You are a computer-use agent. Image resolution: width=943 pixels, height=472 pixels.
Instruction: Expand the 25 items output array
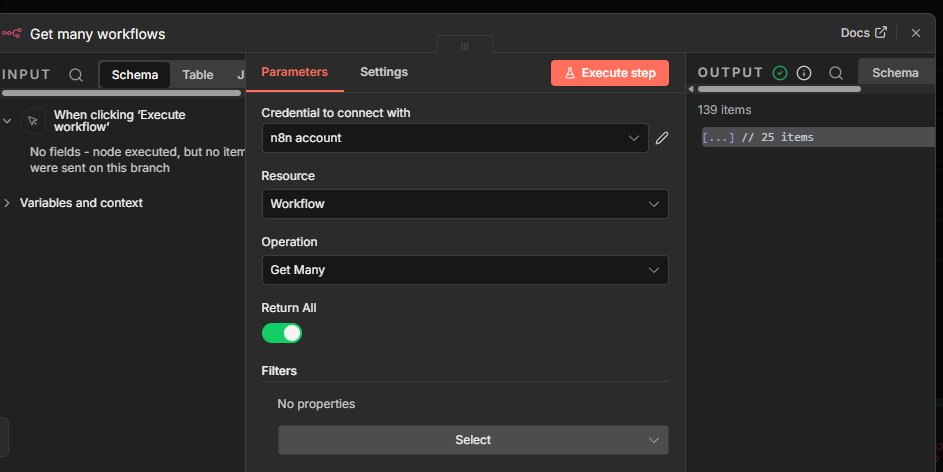point(719,137)
